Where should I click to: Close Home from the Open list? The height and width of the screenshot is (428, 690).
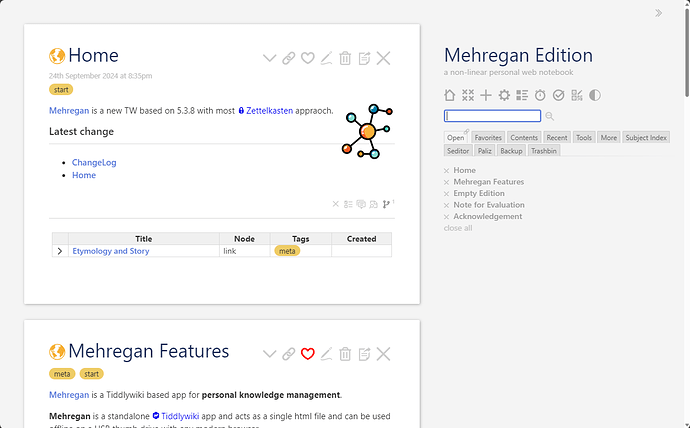447,171
